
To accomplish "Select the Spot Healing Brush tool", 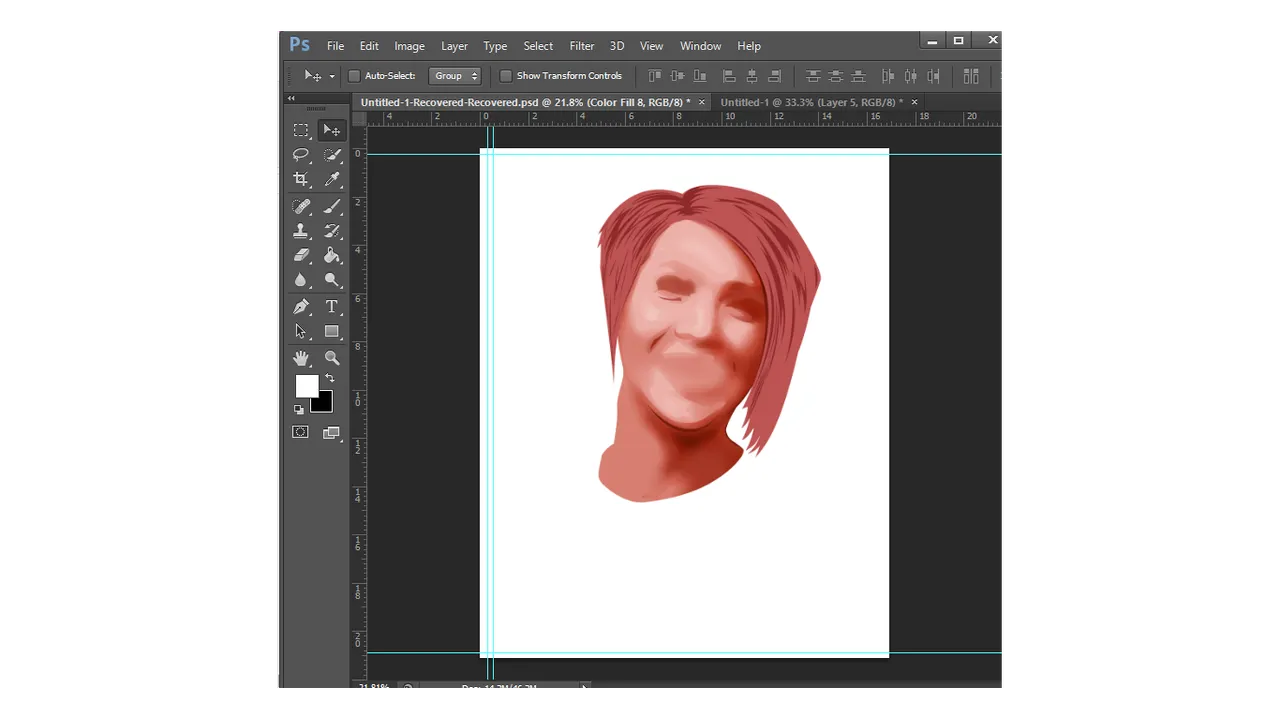I will [301, 206].
